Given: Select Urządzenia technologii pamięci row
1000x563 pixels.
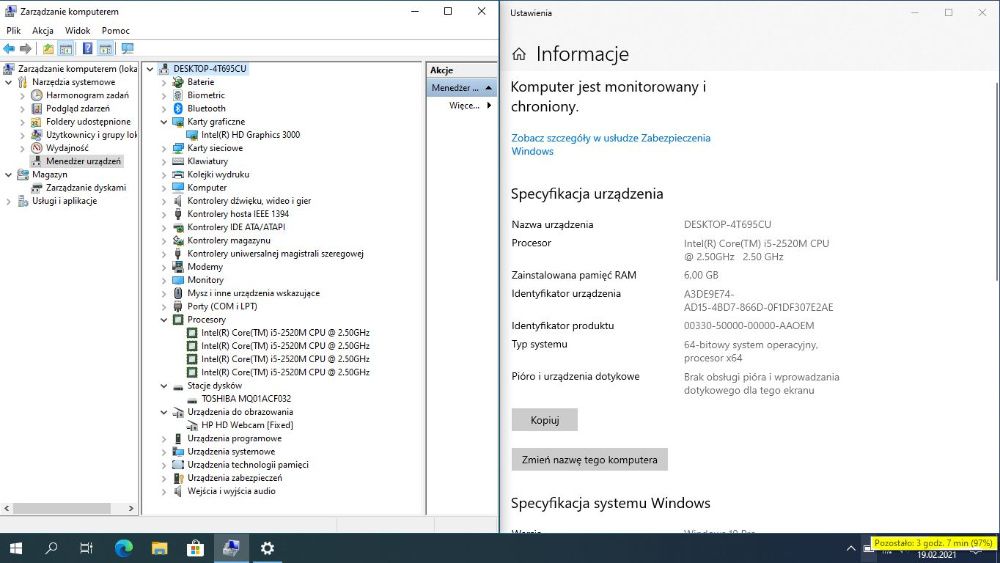Looking at the screenshot, I should (x=247, y=464).
